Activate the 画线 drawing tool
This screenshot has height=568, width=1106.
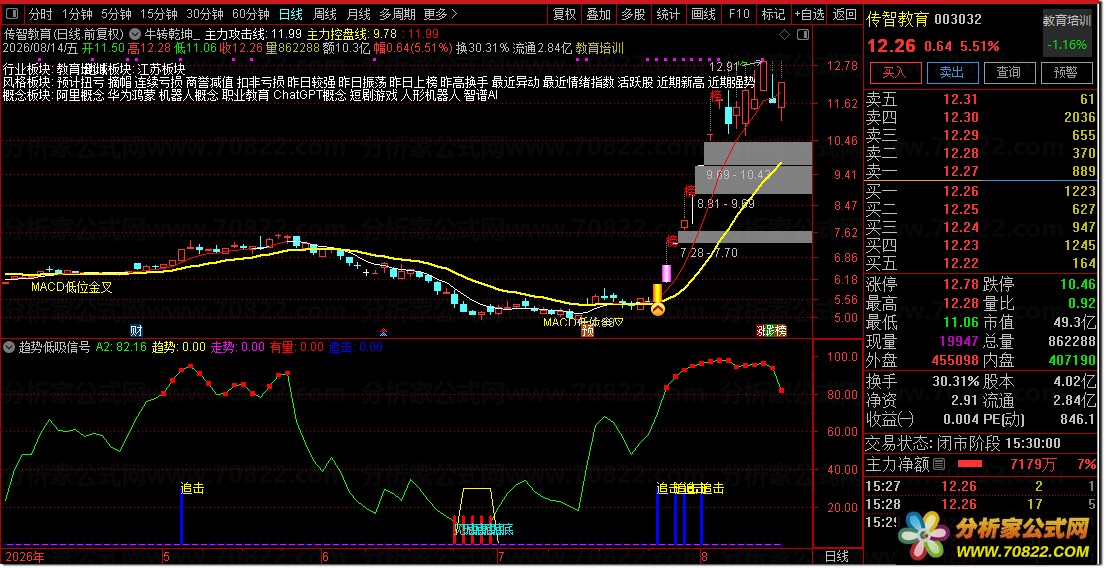pyautogui.click(x=703, y=13)
